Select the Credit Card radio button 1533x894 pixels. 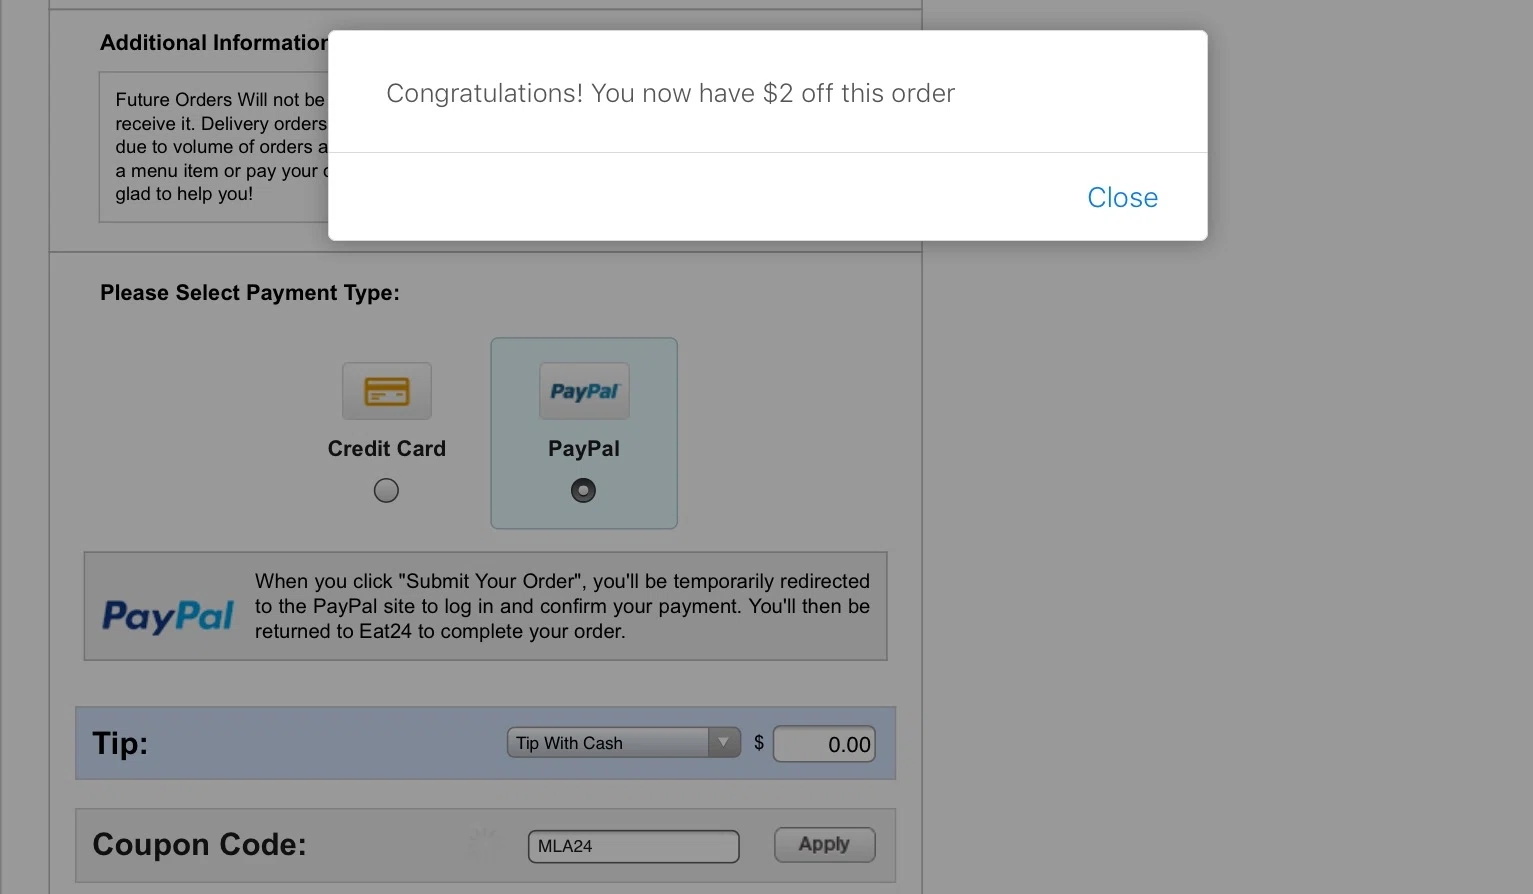click(x=386, y=490)
